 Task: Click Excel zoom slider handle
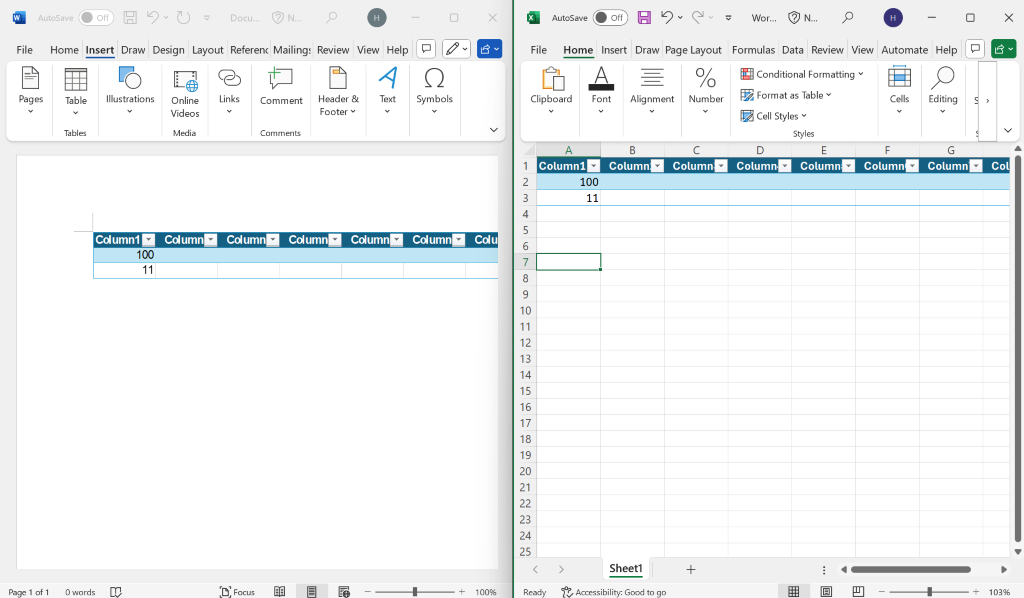(929, 591)
